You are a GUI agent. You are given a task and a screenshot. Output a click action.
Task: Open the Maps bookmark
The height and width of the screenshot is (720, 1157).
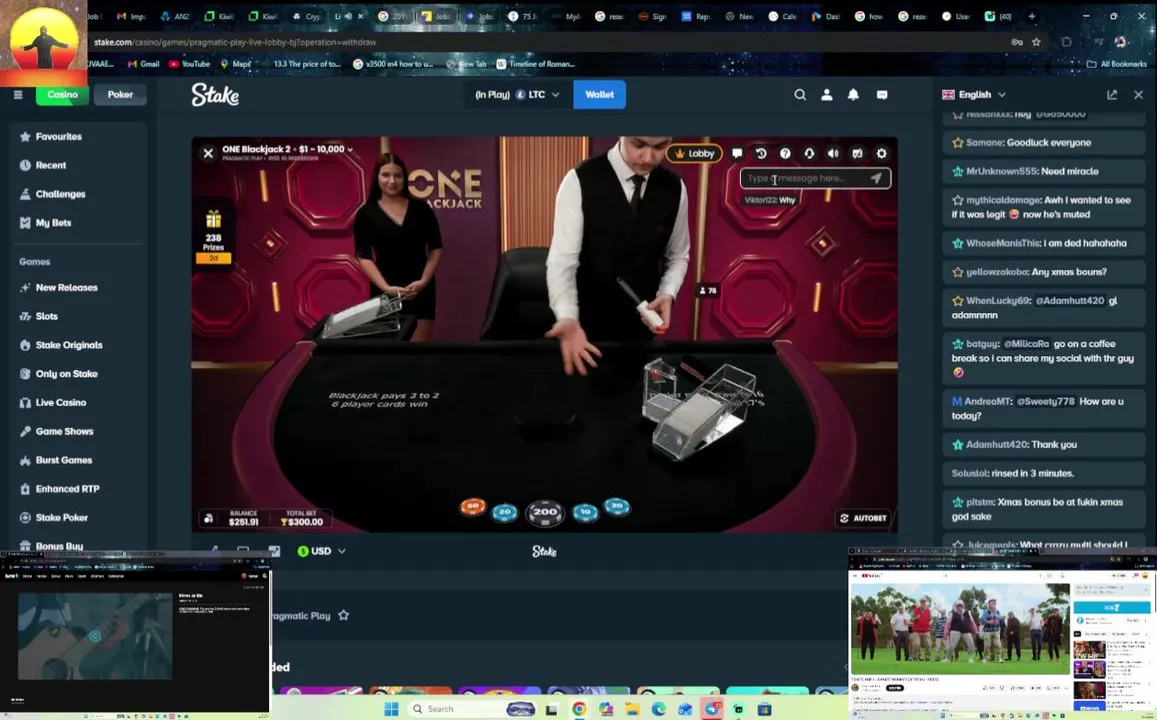pos(235,64)
